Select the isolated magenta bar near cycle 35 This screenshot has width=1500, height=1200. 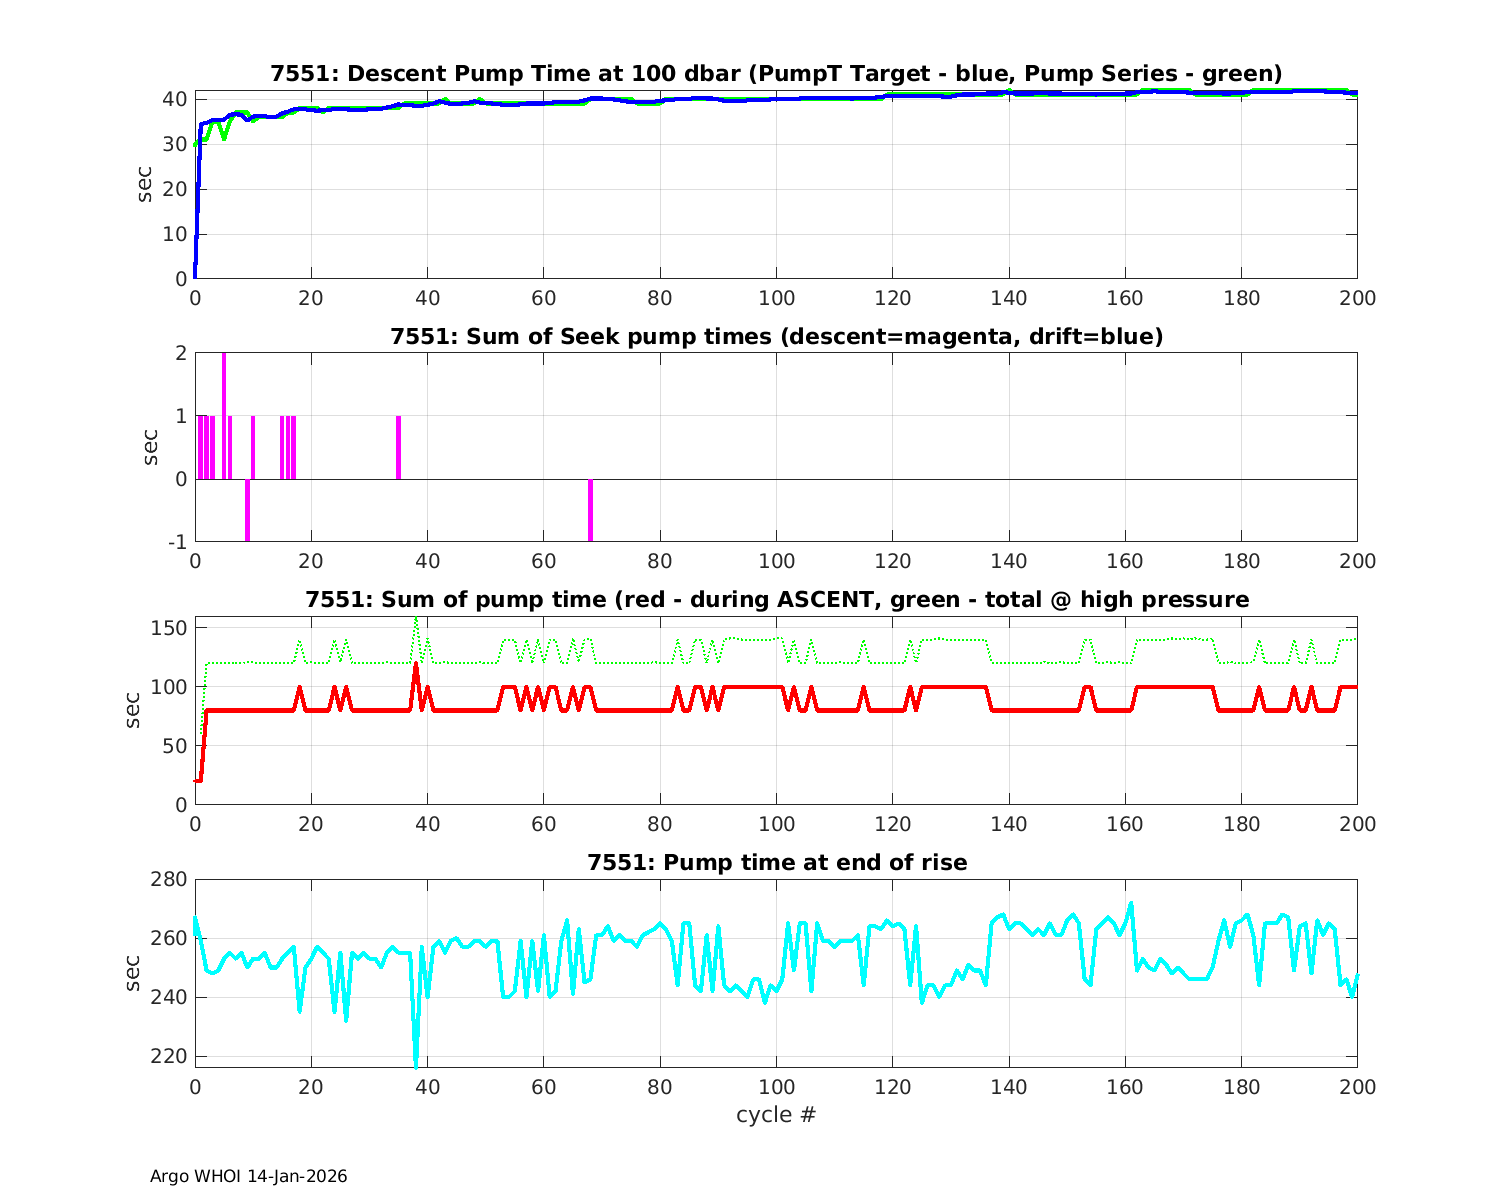coord(398,448)
